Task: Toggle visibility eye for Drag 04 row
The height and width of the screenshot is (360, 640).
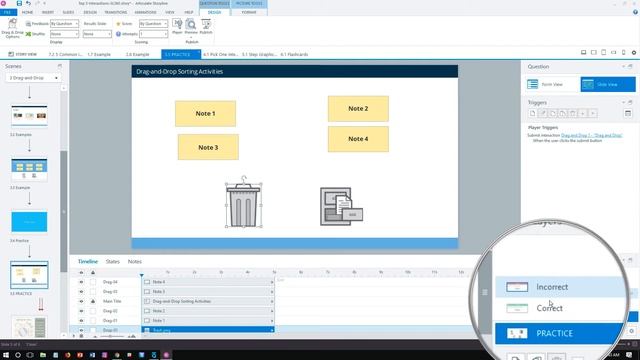Action: pos(81,282)
